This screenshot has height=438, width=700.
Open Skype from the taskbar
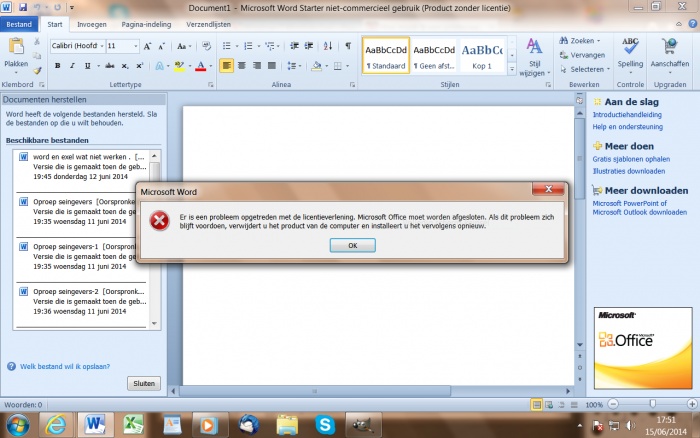click(326, 424)
